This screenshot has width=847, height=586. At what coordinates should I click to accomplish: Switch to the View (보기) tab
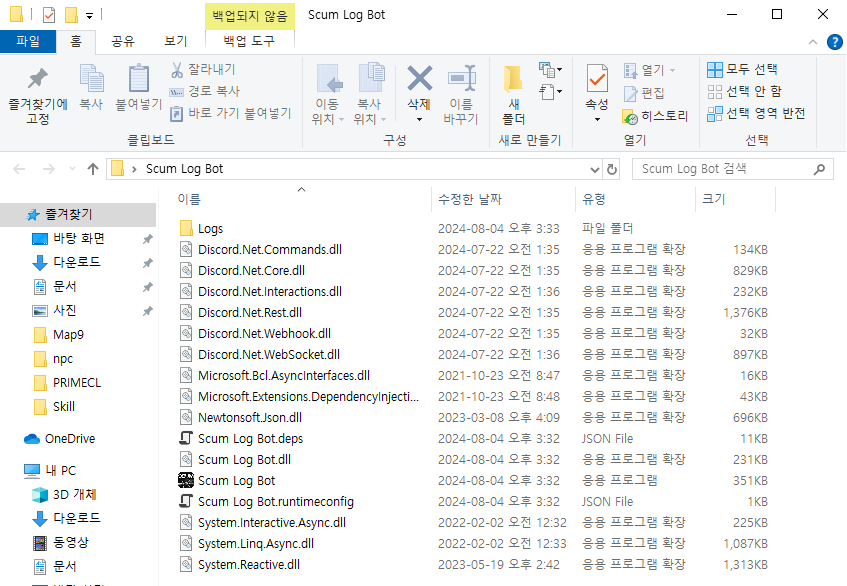176,41
